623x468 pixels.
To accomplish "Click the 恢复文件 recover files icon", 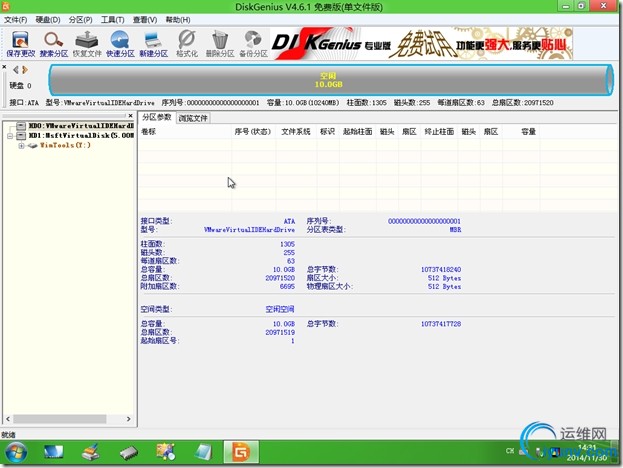I will coord(87,44).
